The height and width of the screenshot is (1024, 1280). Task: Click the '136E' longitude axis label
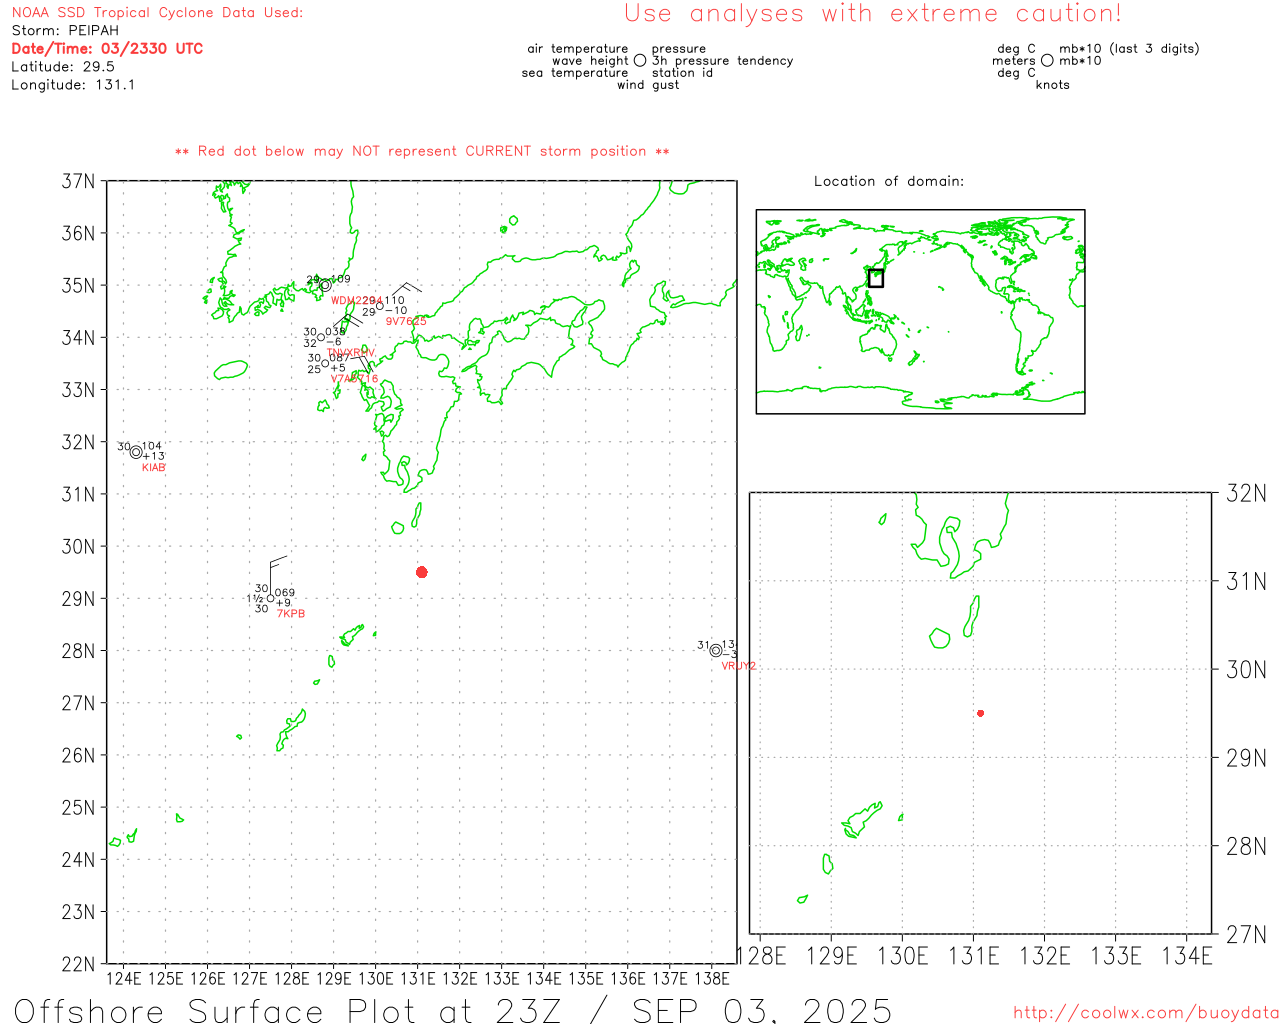628,979
